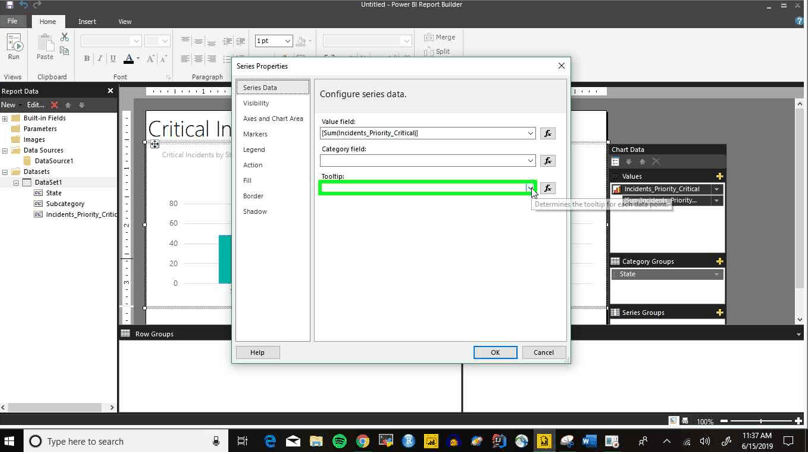Add a Series Group with plus icon
The height and width of the screenshot is (454, 808).
[x=719, y=312]
